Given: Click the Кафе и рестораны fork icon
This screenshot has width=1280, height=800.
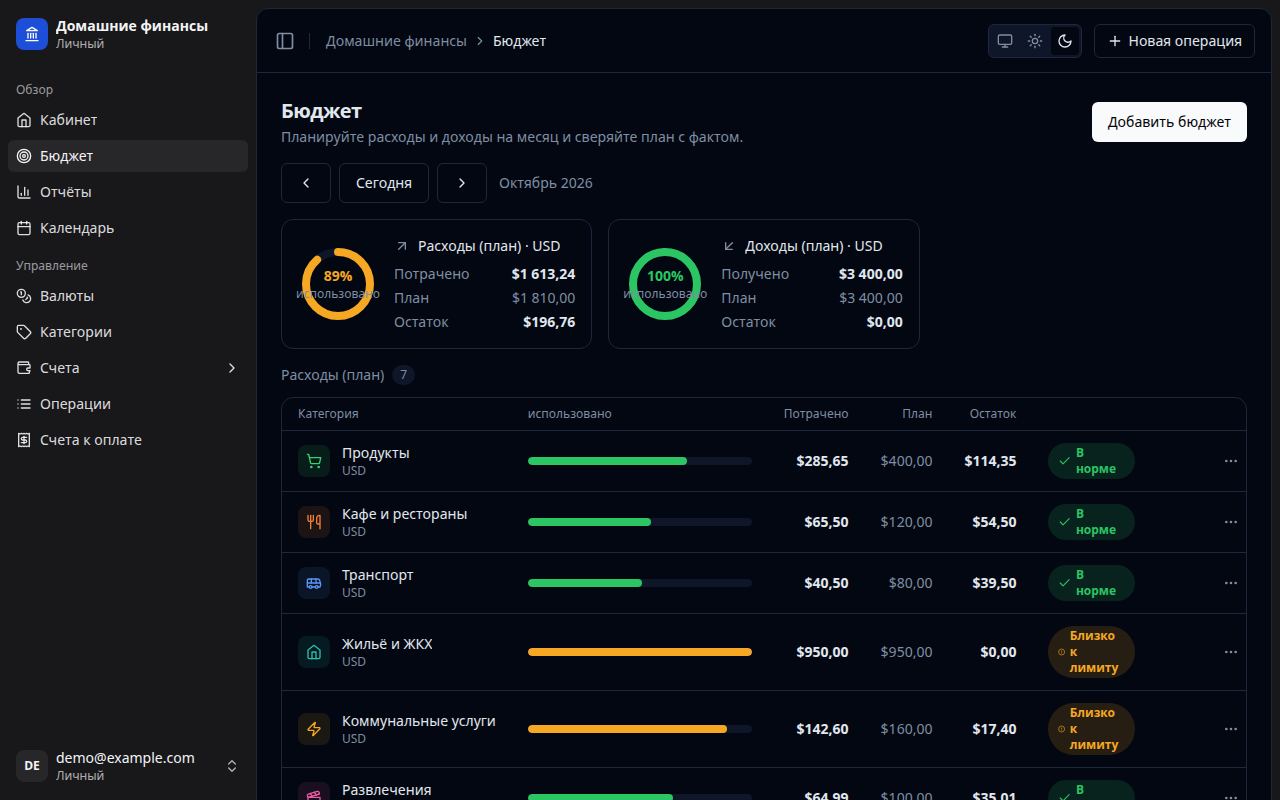Looking at the screenshot, I should click(314, 522).
